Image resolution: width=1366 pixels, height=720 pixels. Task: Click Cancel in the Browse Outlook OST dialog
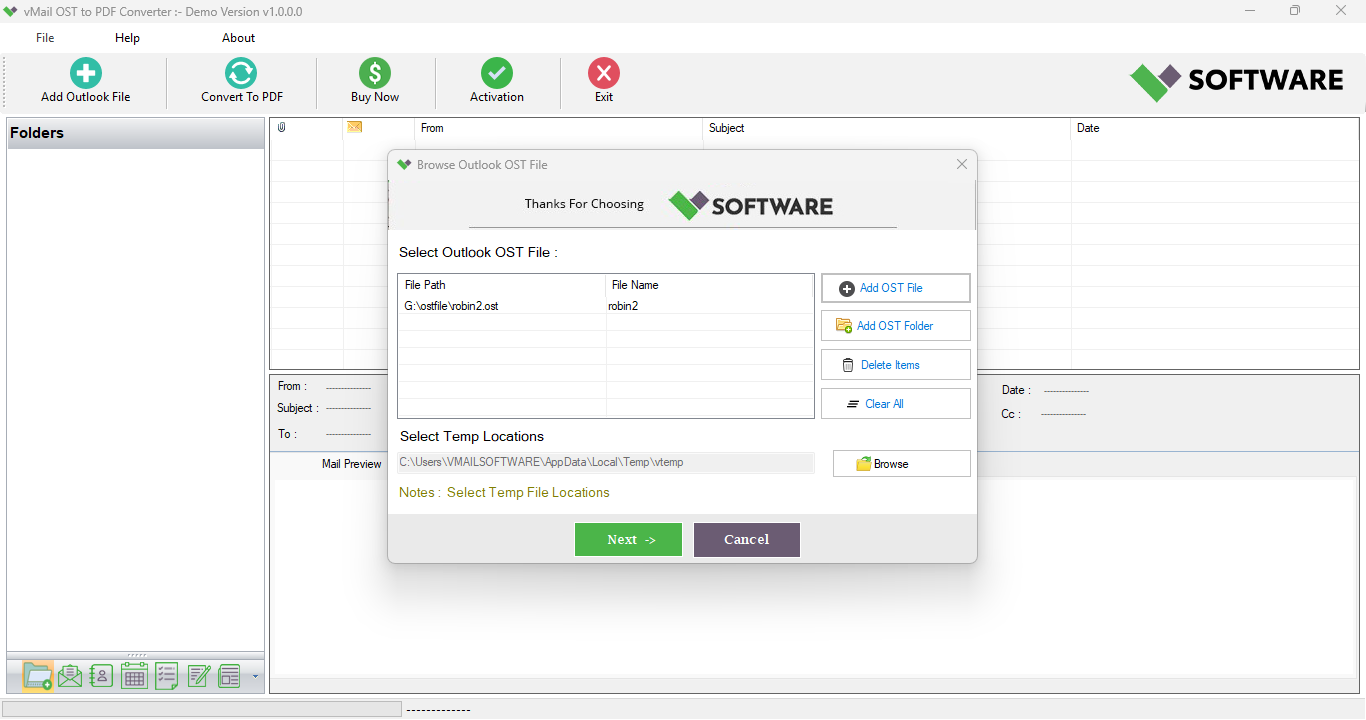click(x=746, y=539)
